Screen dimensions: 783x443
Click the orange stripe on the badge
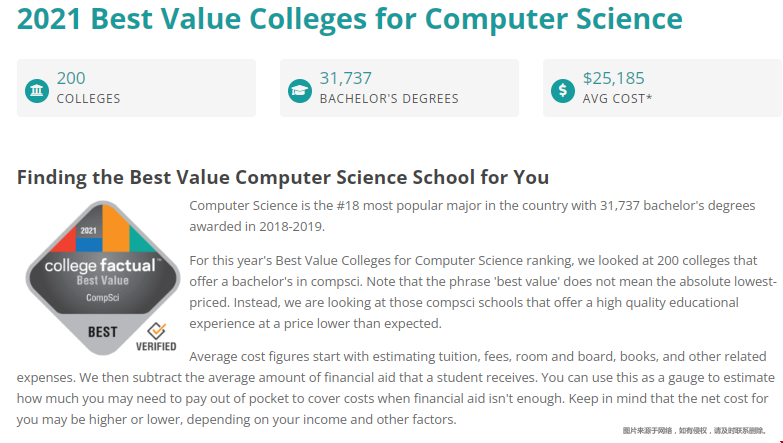tap(116, 229)
